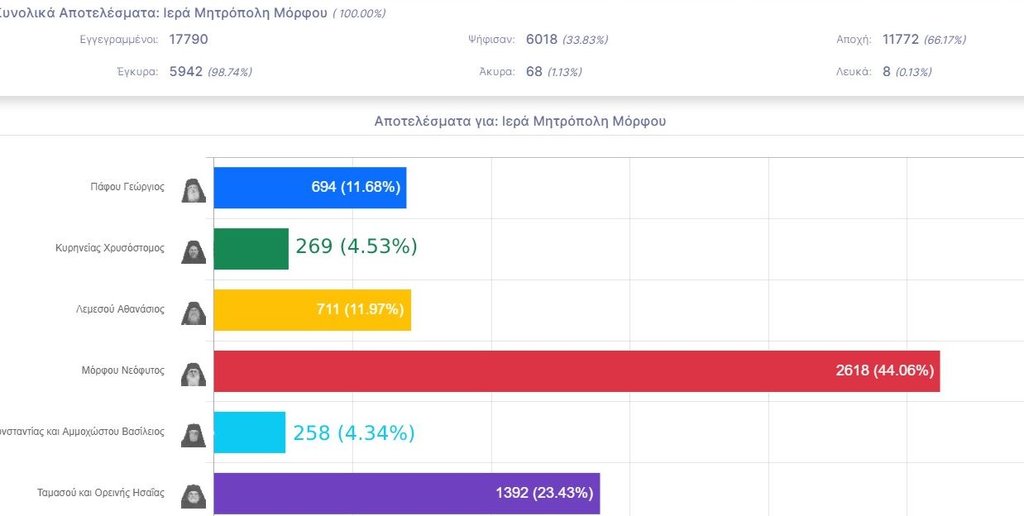Click the candidate name Μόρφου Νεόφυτος
This screenshot has height=516, width=1024.
tap(123, 370)
